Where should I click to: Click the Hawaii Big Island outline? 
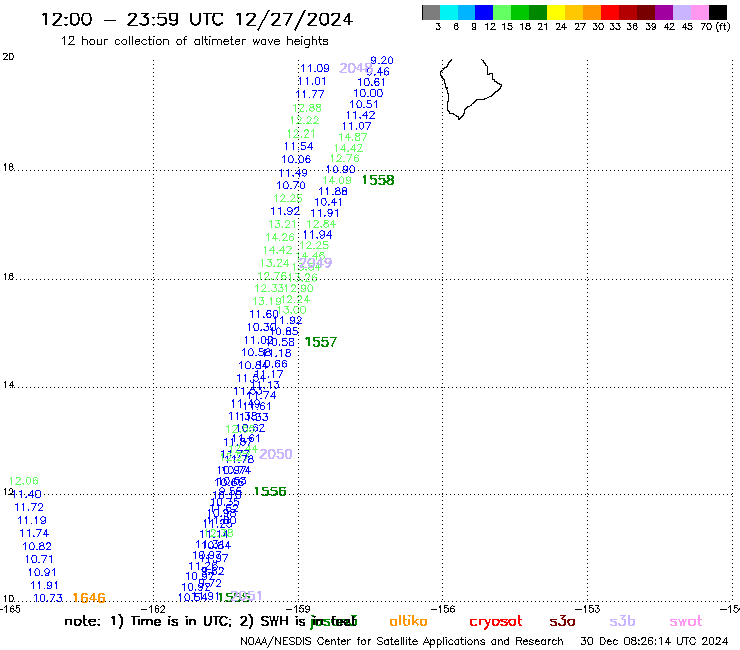[470, 89]
